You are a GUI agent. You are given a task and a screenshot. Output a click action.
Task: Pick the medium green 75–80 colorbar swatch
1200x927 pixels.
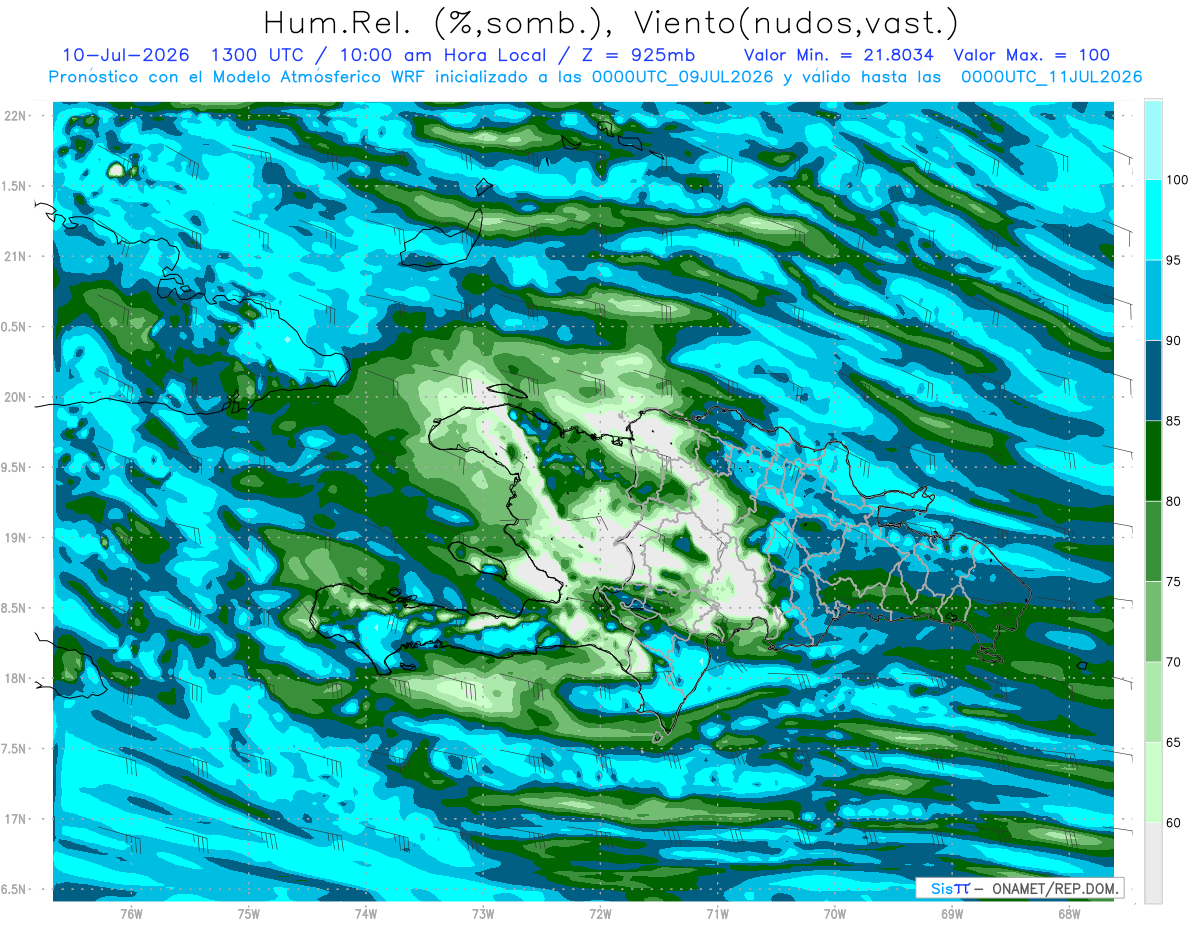pos(1153,541)
